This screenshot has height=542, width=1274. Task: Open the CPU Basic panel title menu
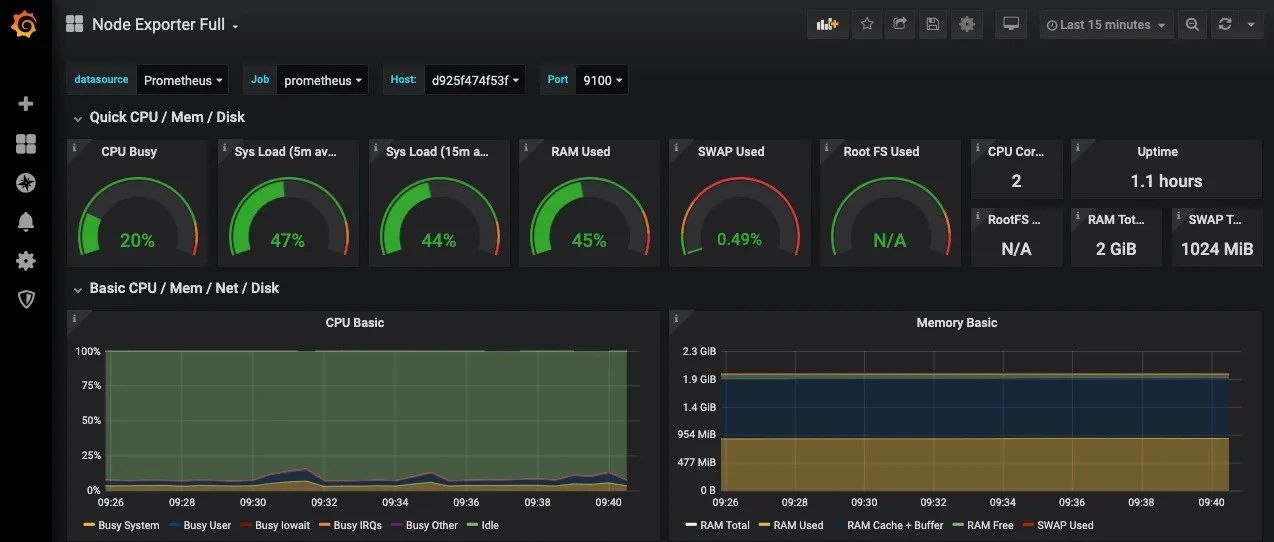(354, 323)
